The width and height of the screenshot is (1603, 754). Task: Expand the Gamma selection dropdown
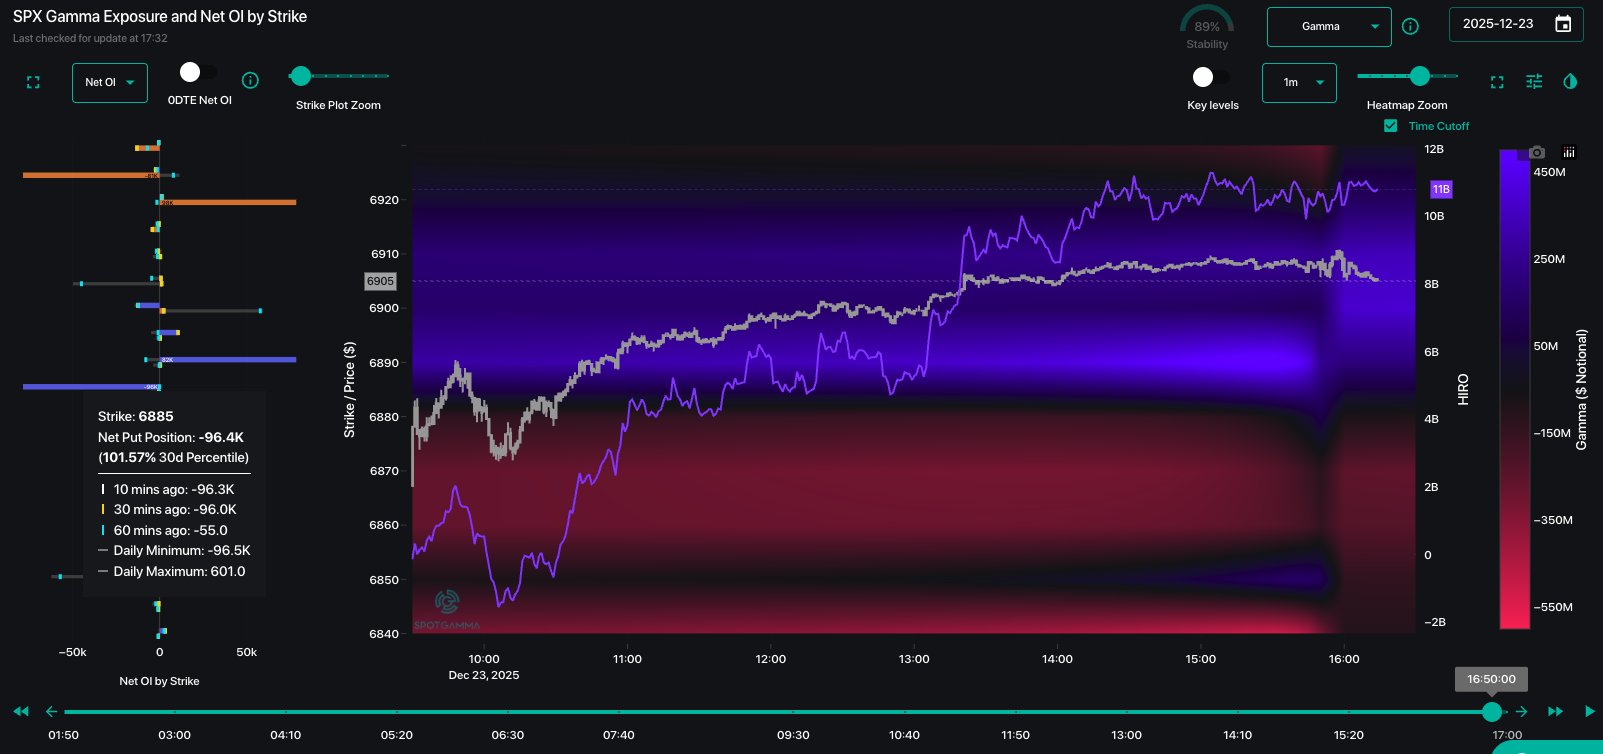[1328, 27]
